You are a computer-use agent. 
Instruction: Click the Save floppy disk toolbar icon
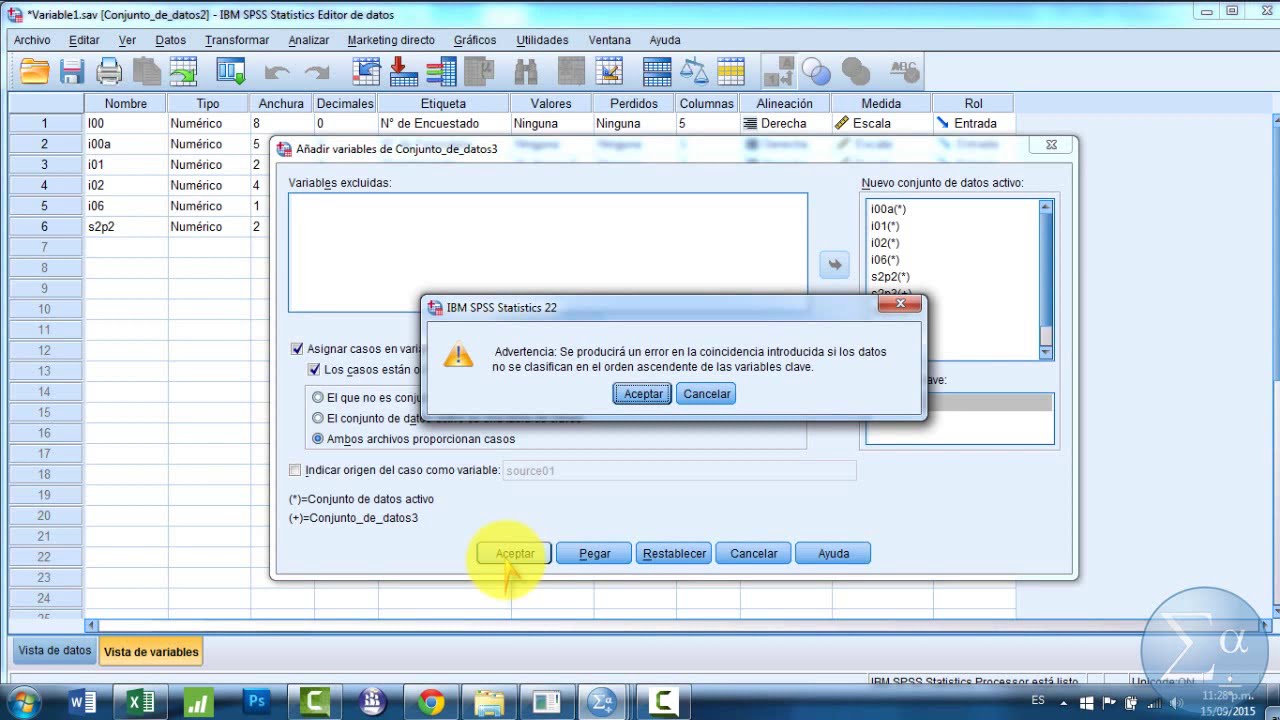pos(71,71)
